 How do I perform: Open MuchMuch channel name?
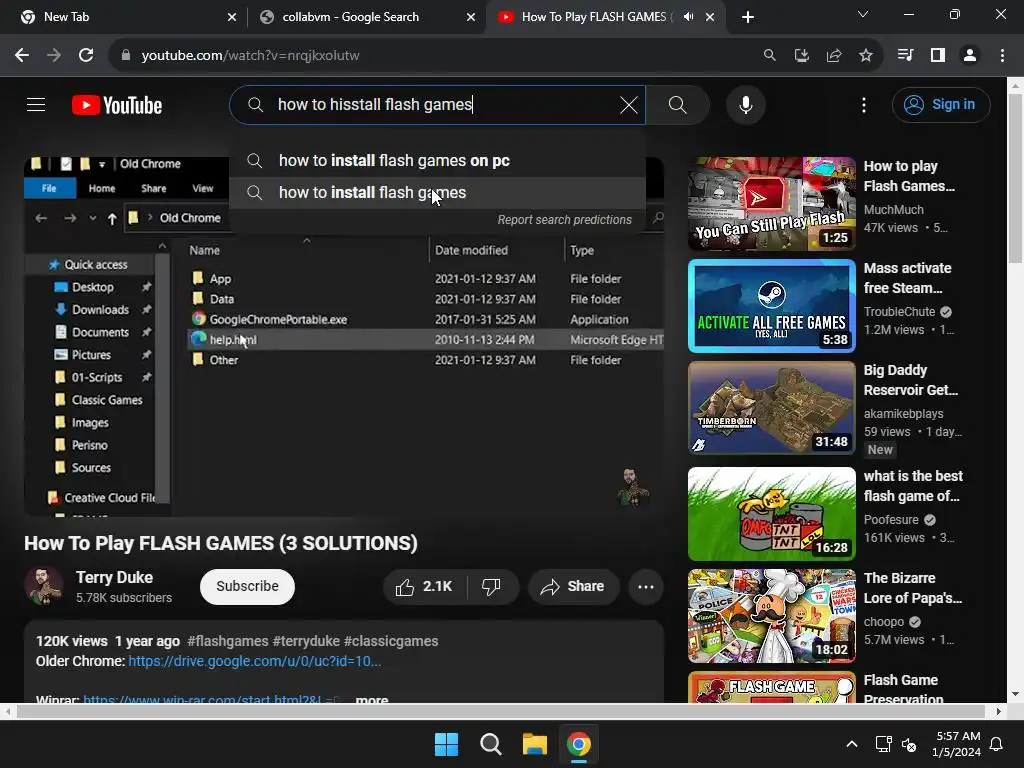893,210
